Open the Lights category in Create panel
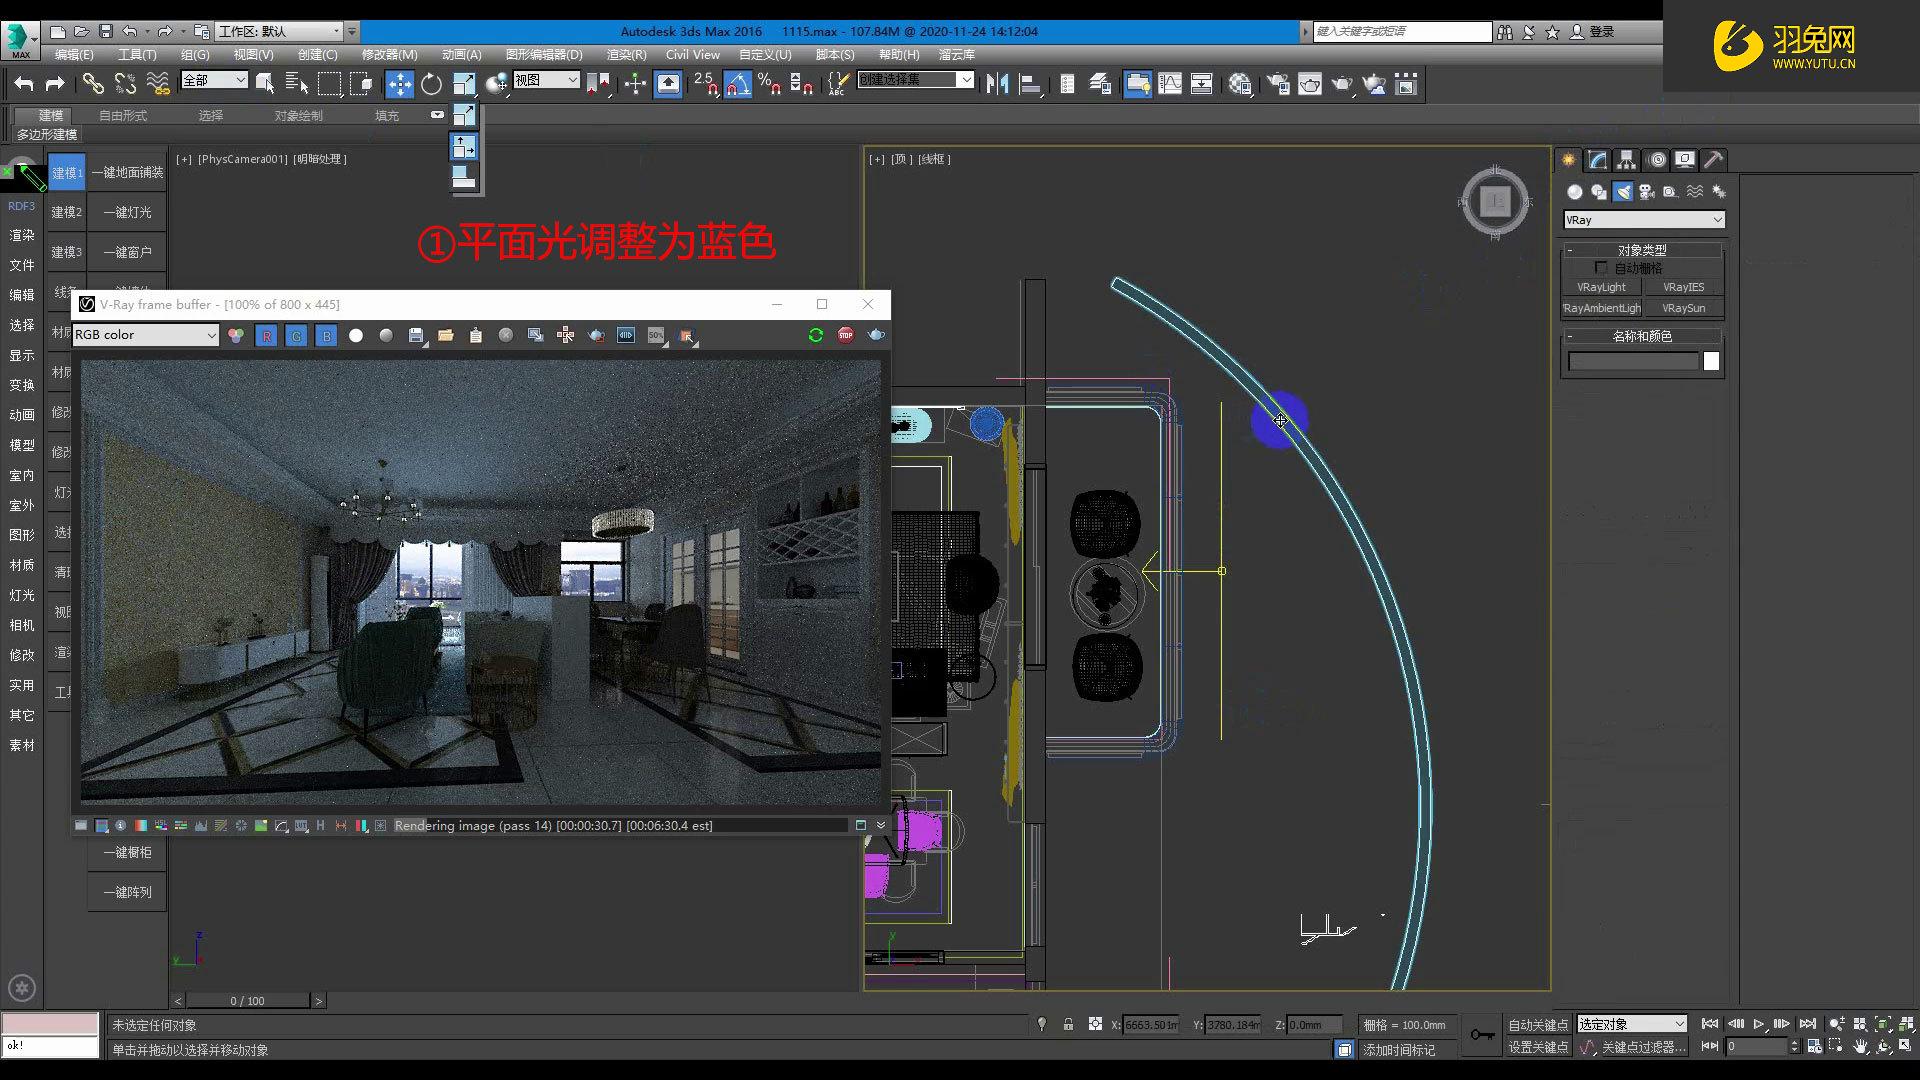The width and height of the screenshot is (1920, 1080). click(1623, 192)
